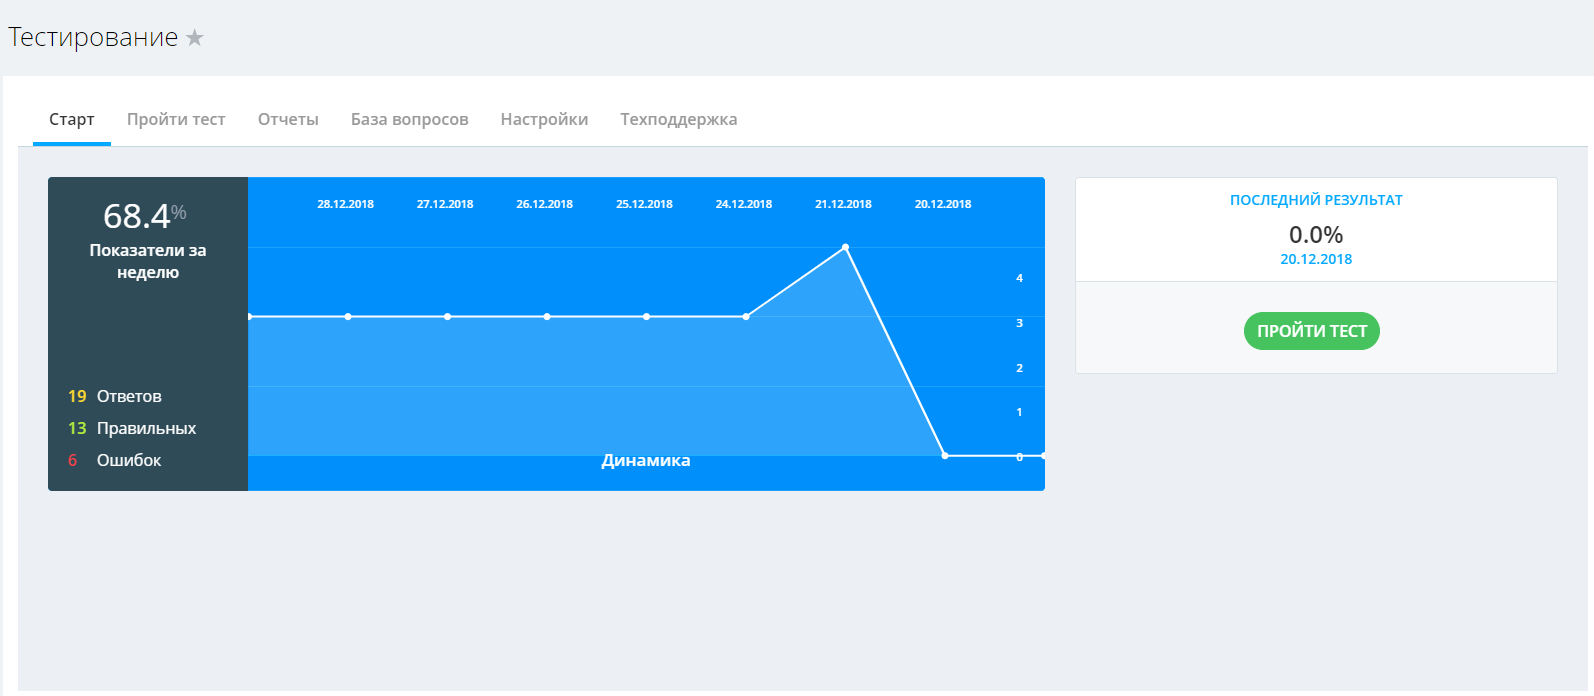Click the chart data point for 25.12.2018
The width and height of the screenshot is (1594, 696).
647,317
